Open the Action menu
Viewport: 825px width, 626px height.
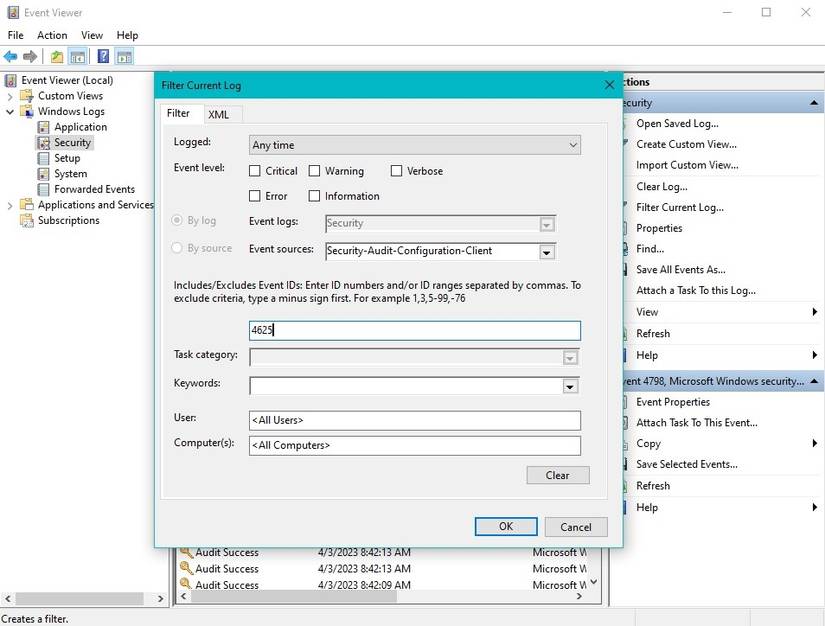(x=52, y=35)
